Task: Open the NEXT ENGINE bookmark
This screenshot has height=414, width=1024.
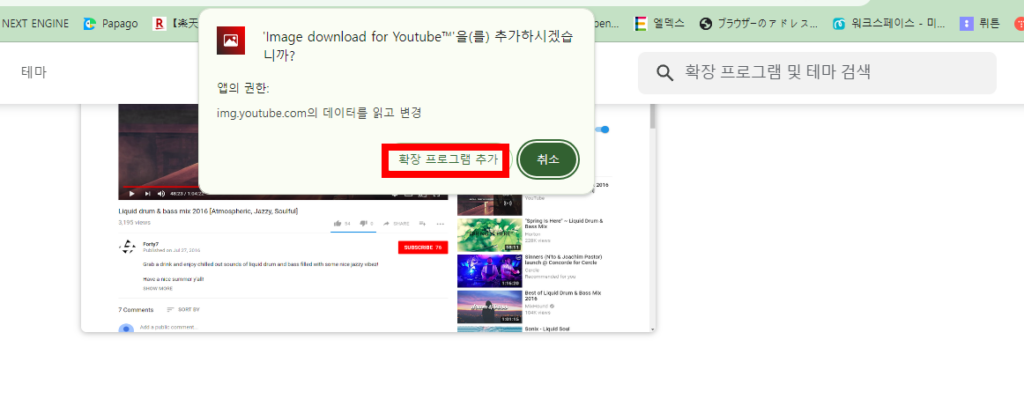Action: coord(35,24)
